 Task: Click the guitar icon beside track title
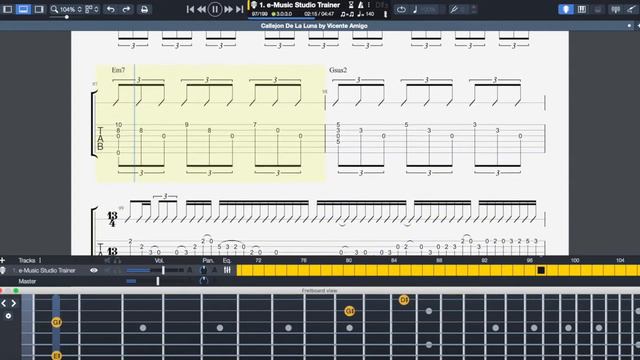point(254,5)
